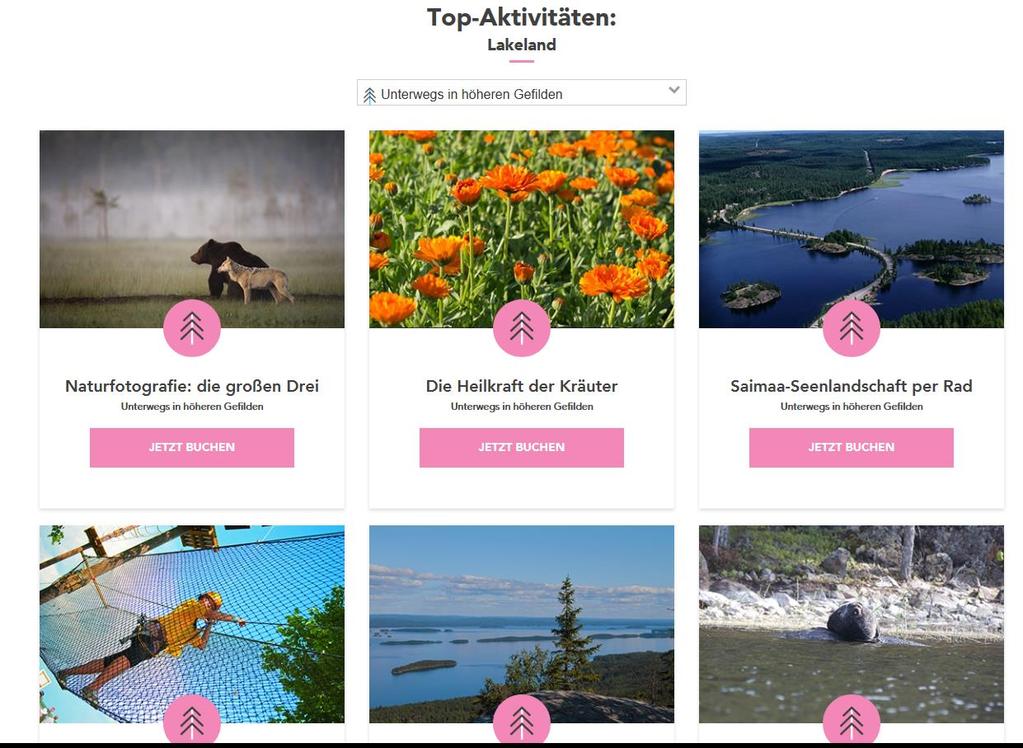This screenshot has width=1023, height=748.
Task: Click pink tree icon on Heilkraft der Kräuter card
Action: tap(521, 328)
